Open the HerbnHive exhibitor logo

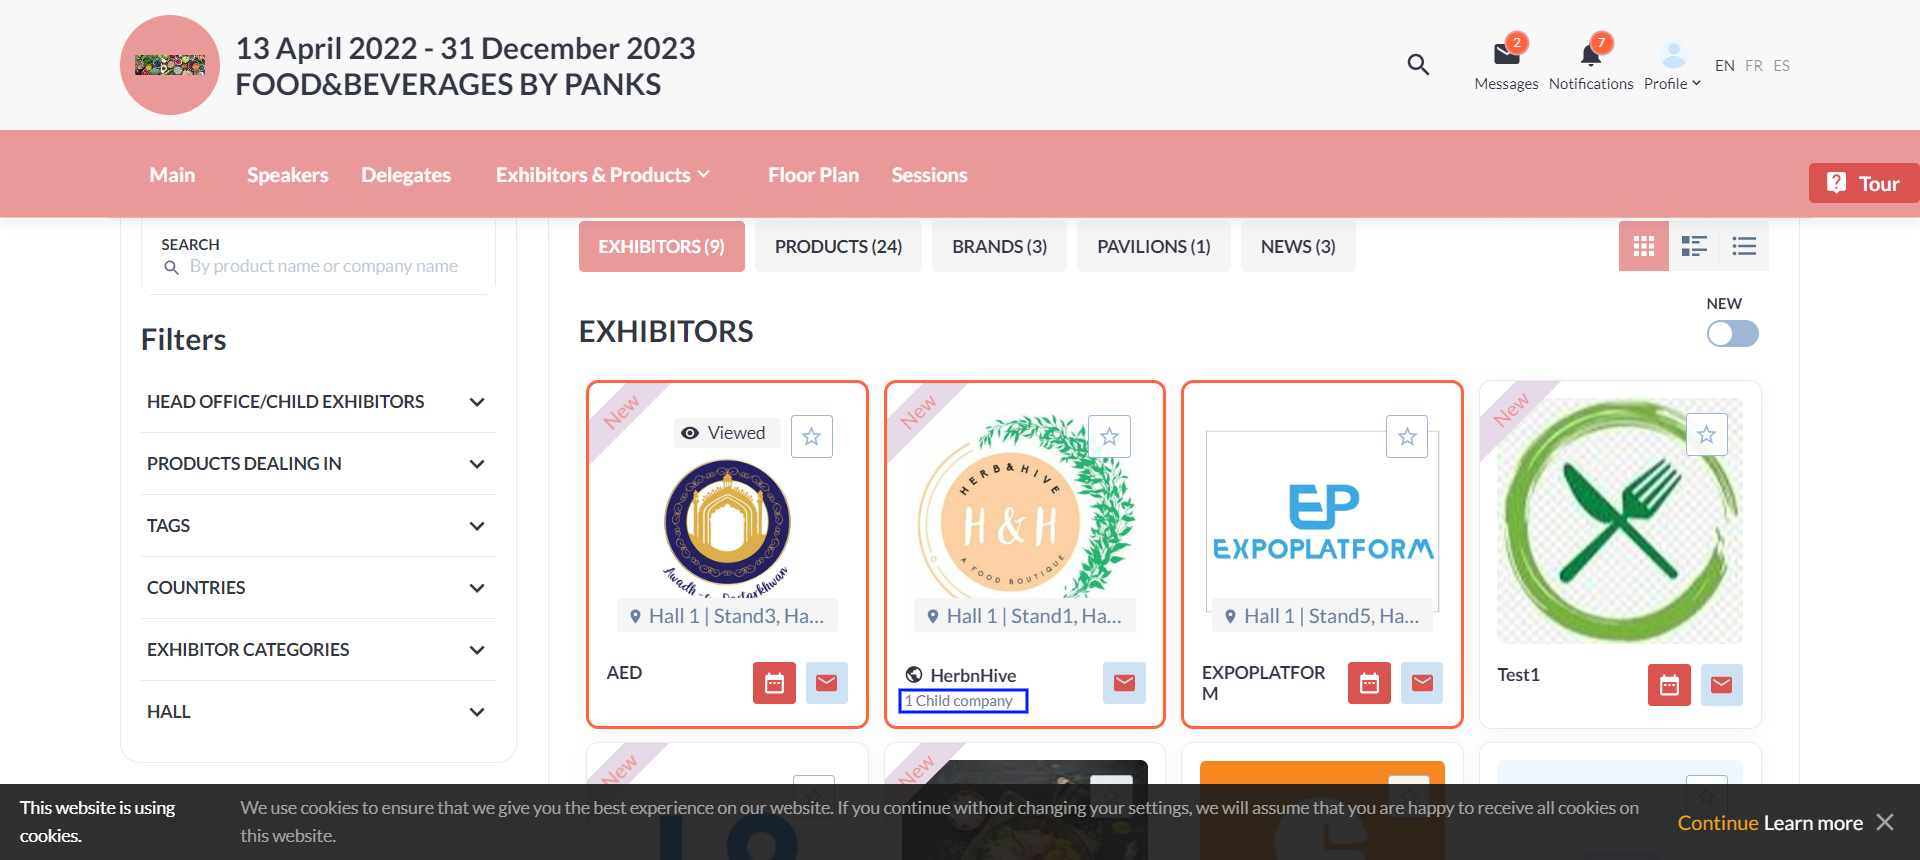[1025, 507]
